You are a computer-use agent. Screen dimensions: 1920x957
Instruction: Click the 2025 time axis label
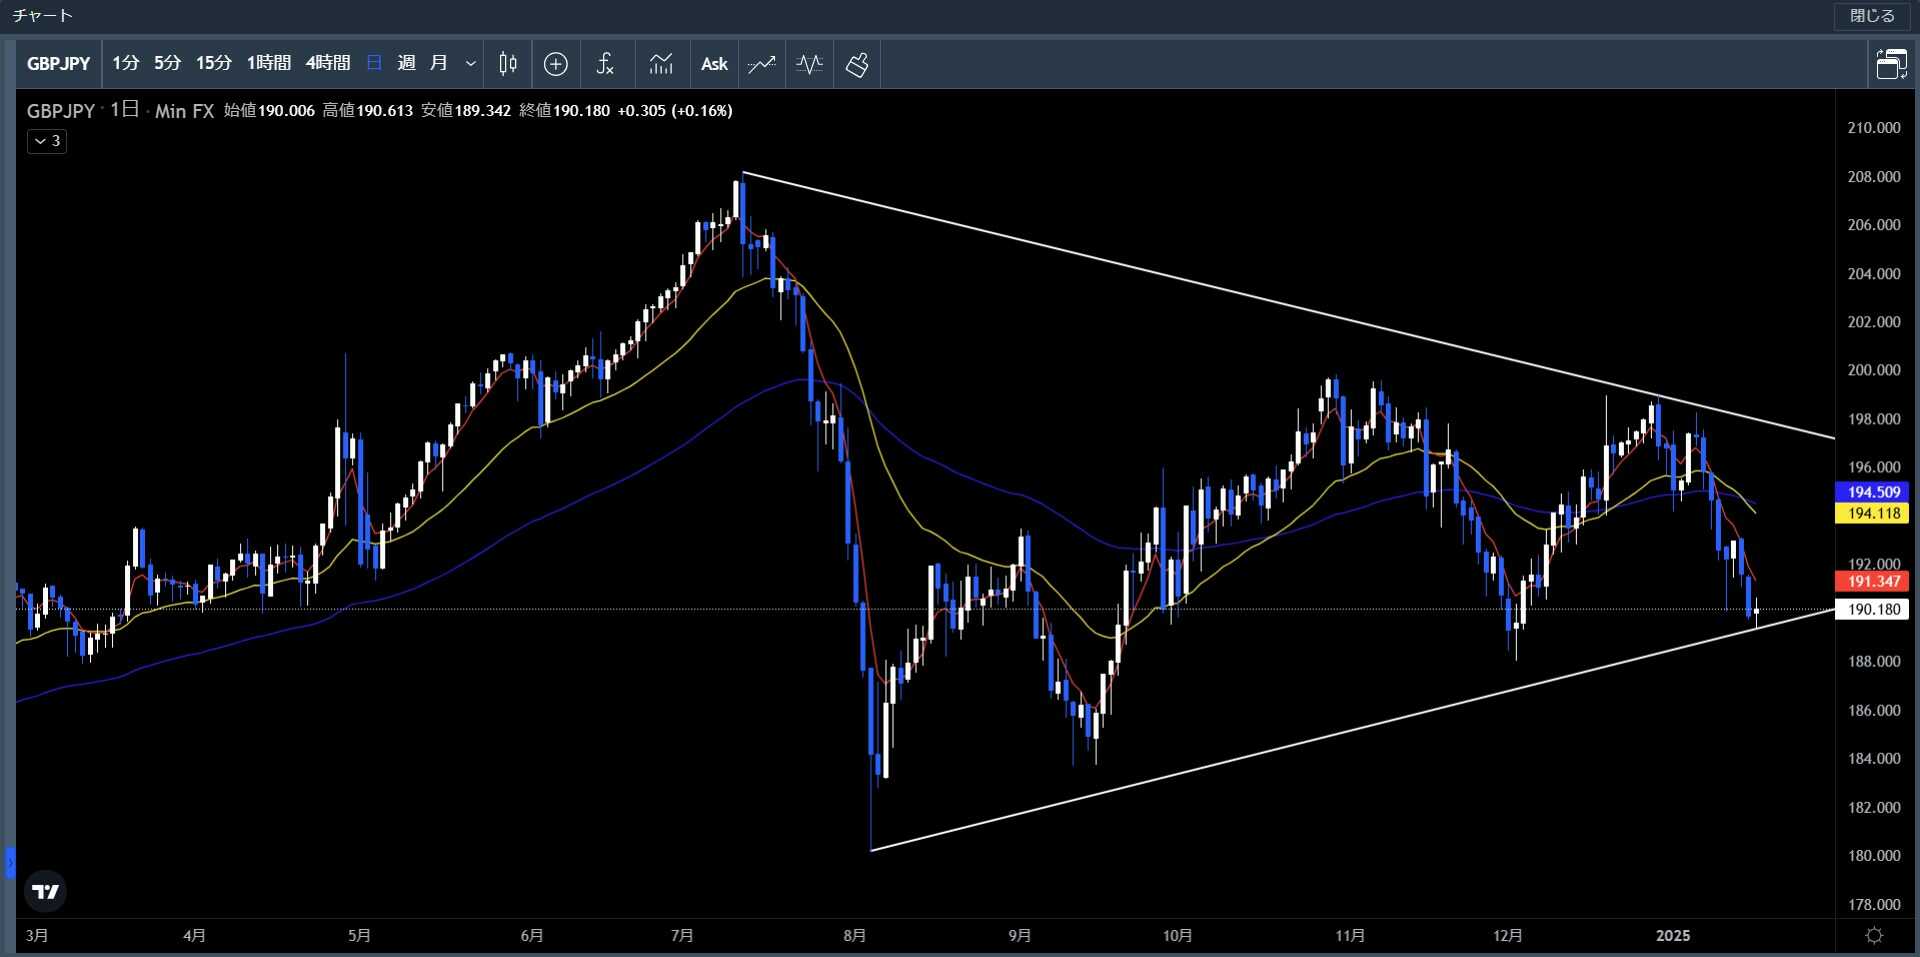pos(1673,936)
